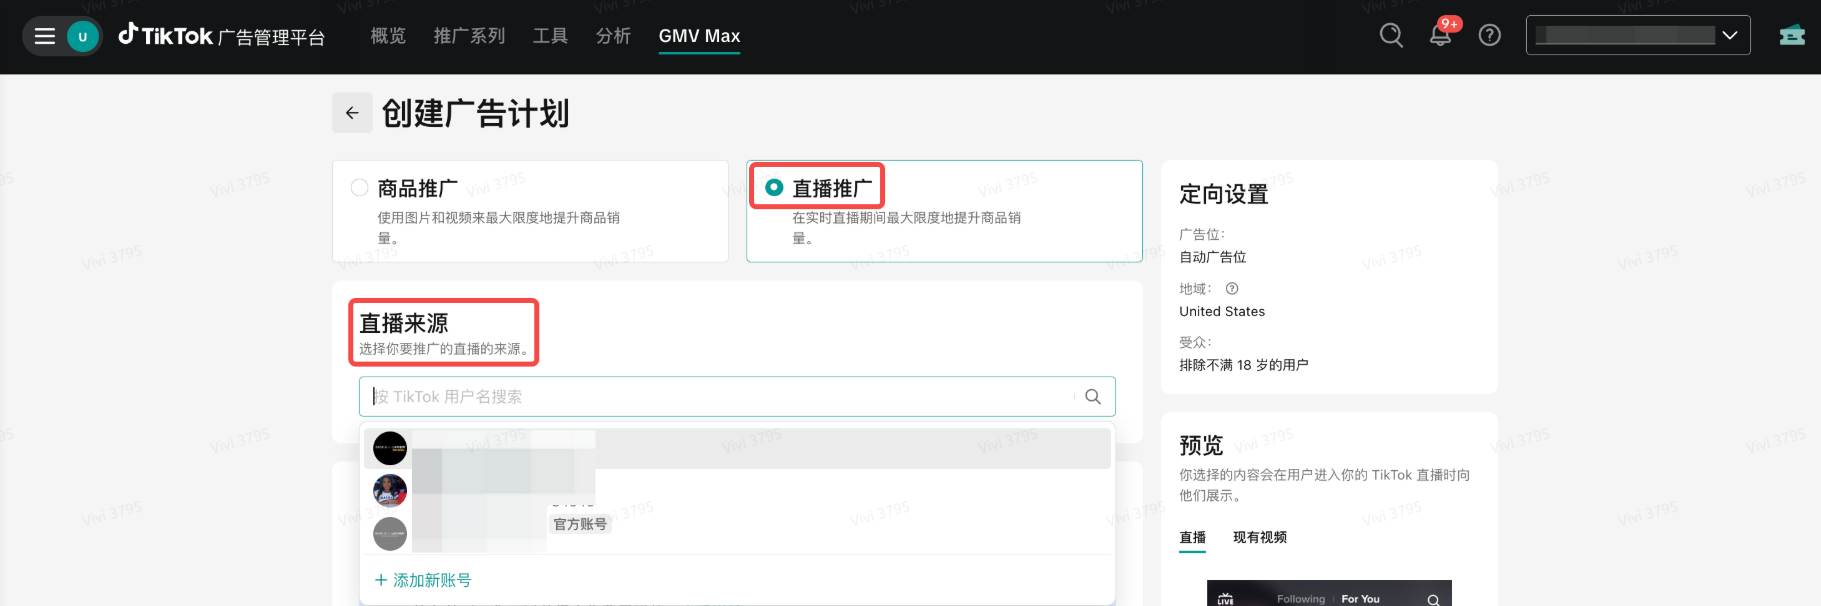This screenshot has width=1821, height=606.
Task: Switch to the 直播 preview tab
Action: point(1192,538)
